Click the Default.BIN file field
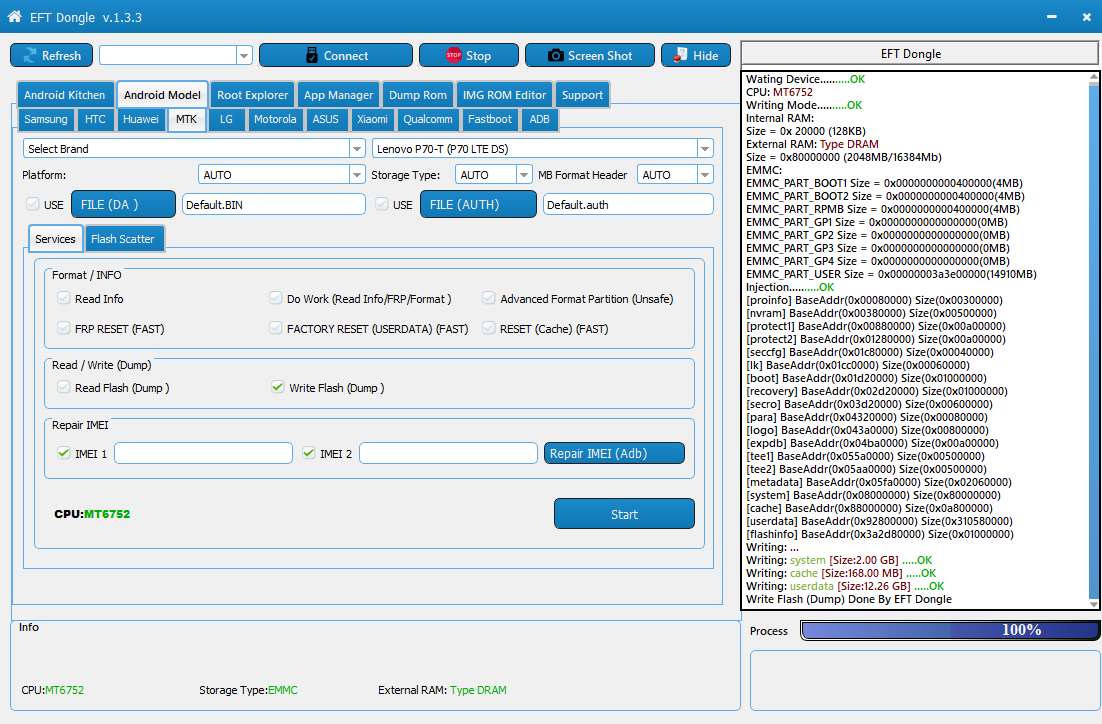The image size is (1102, 724). point(273,205)
